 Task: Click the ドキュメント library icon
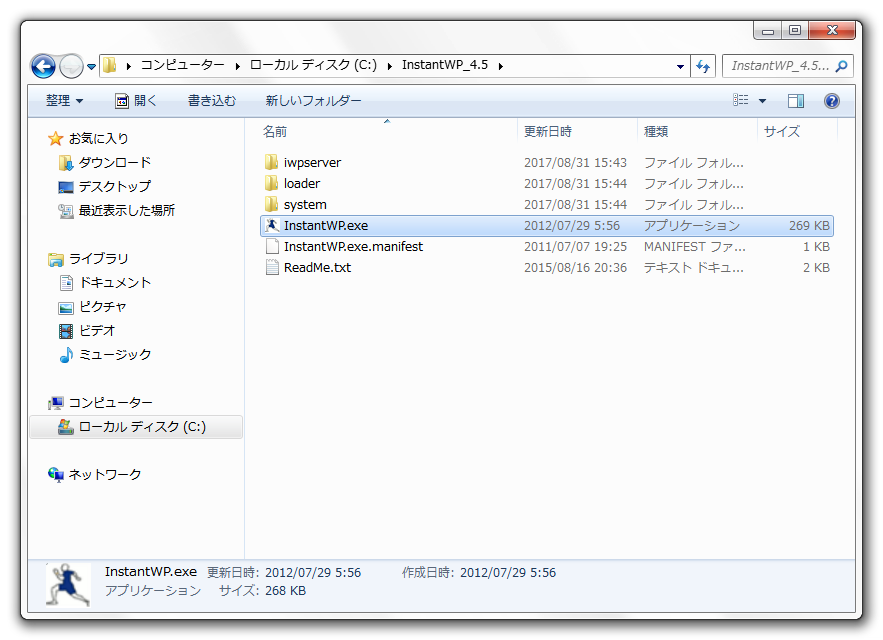coord(66,283)
